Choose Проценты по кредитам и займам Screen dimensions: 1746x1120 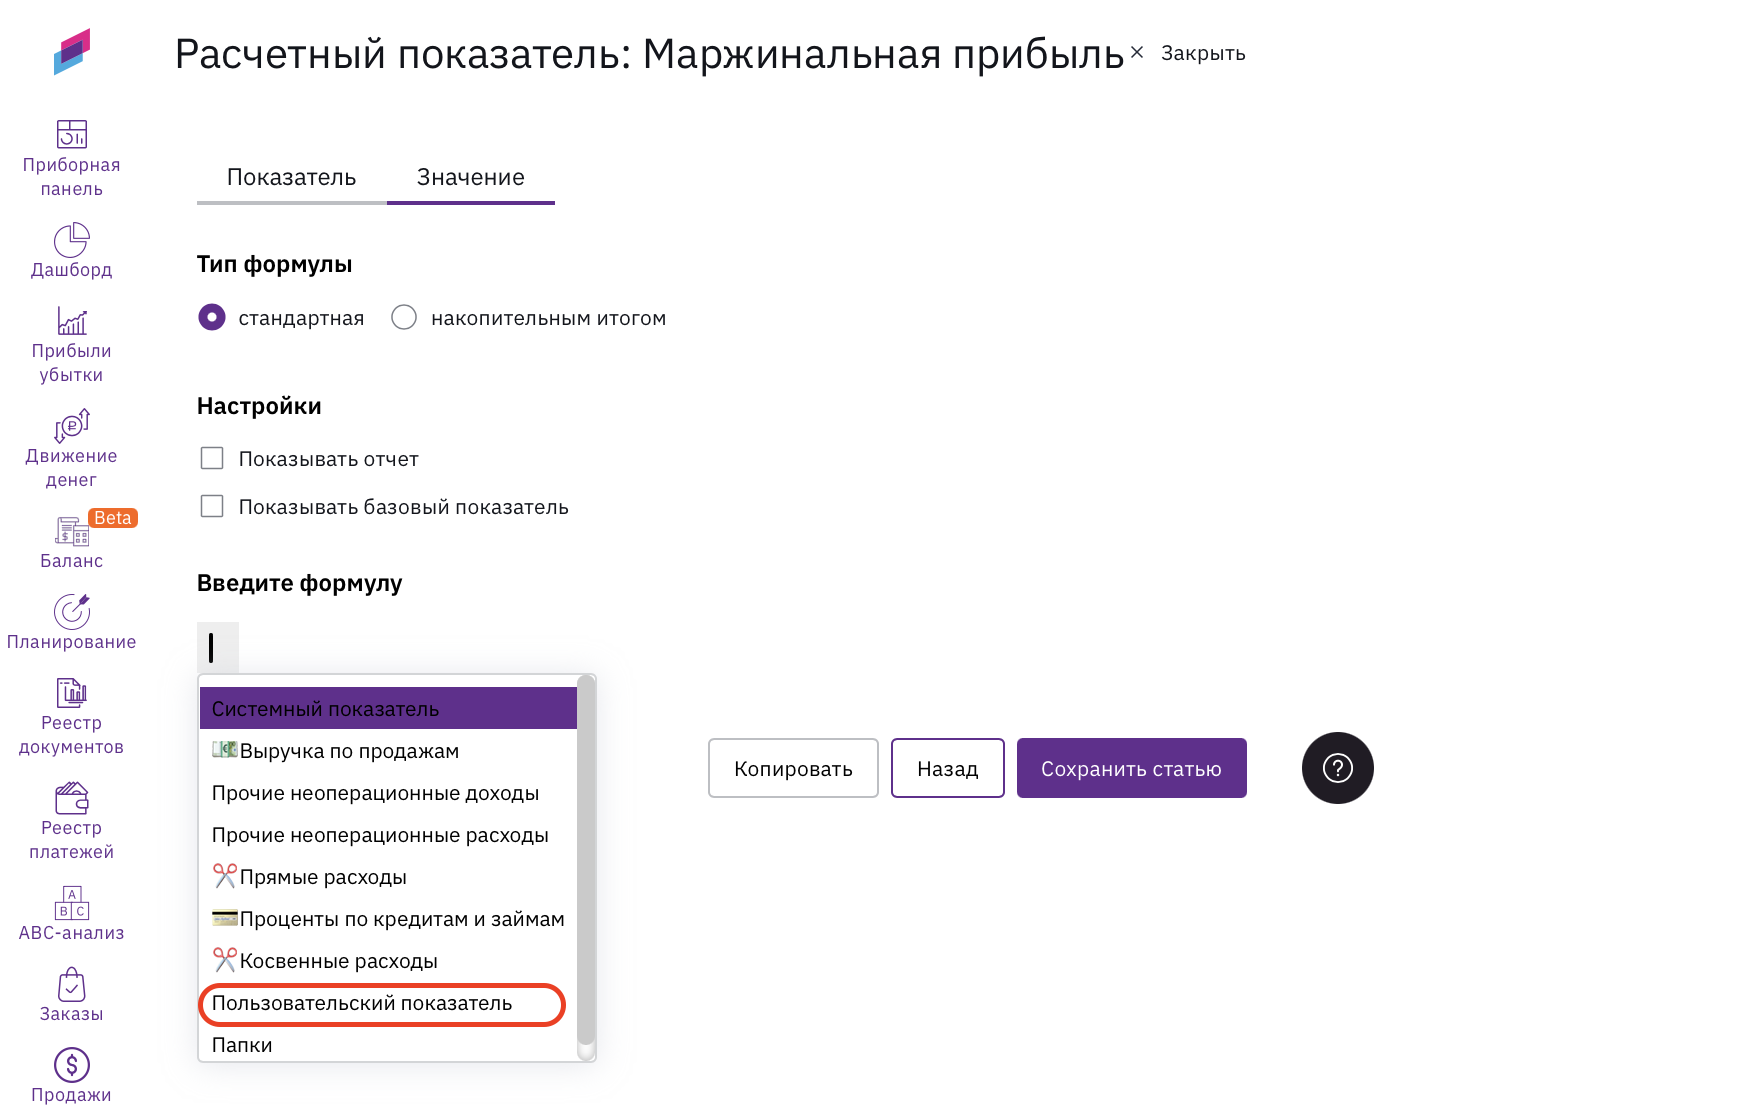pyautogui.click(x=388, y=919)
